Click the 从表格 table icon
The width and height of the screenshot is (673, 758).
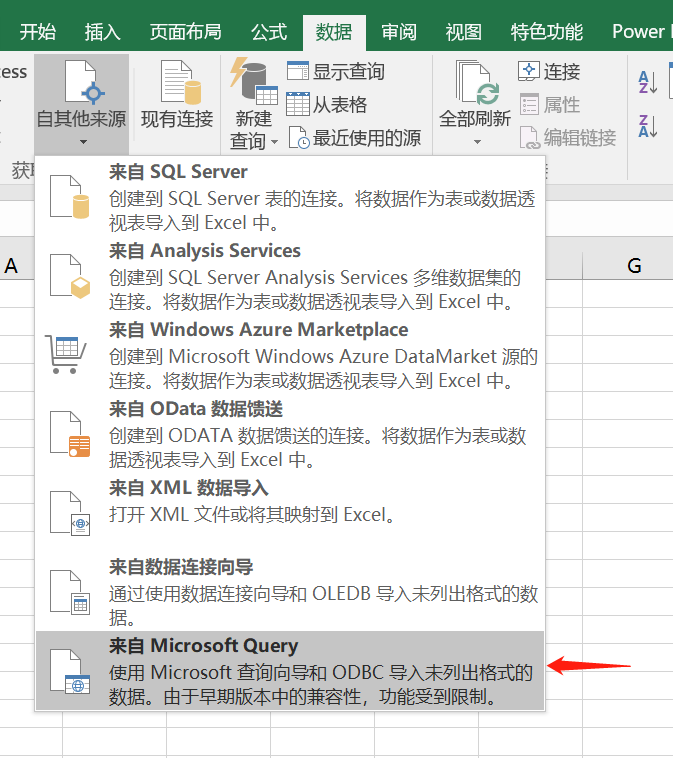(x=298, y=104)
